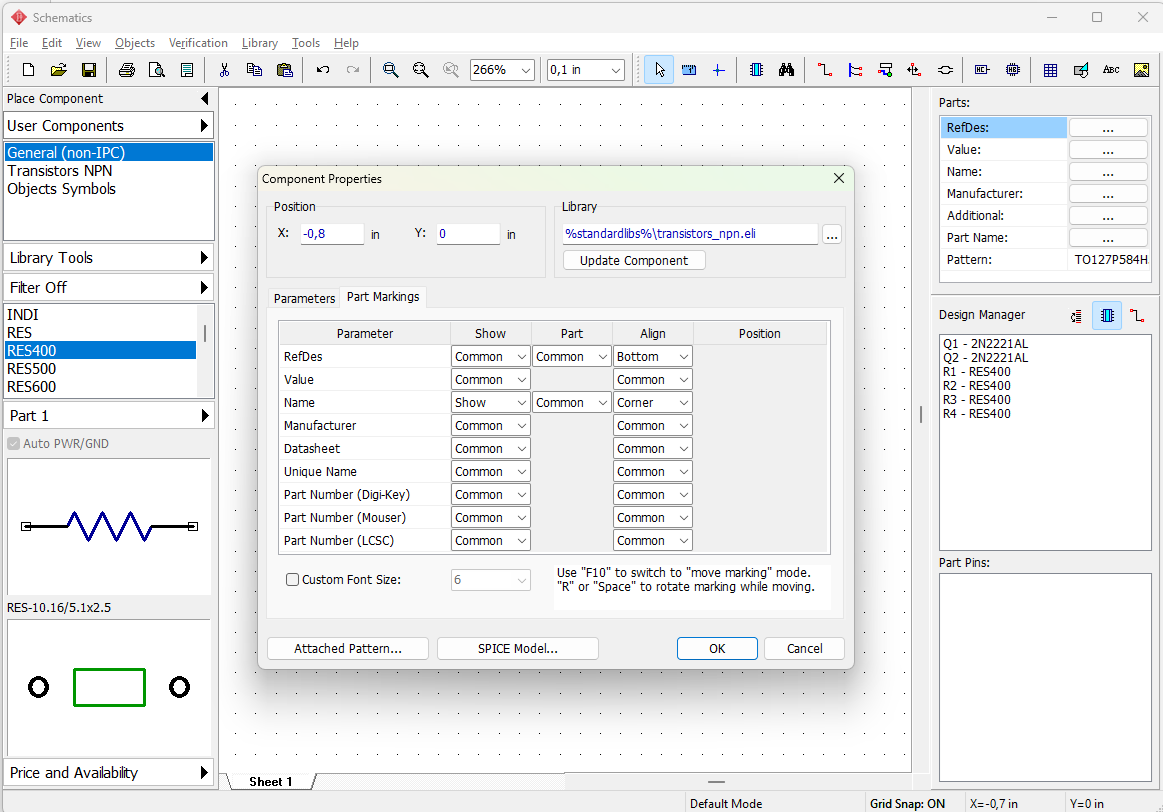Screen dimensions: 1163x812
Task: Click the Save floppy disk icon
Action: click(88, 70)
